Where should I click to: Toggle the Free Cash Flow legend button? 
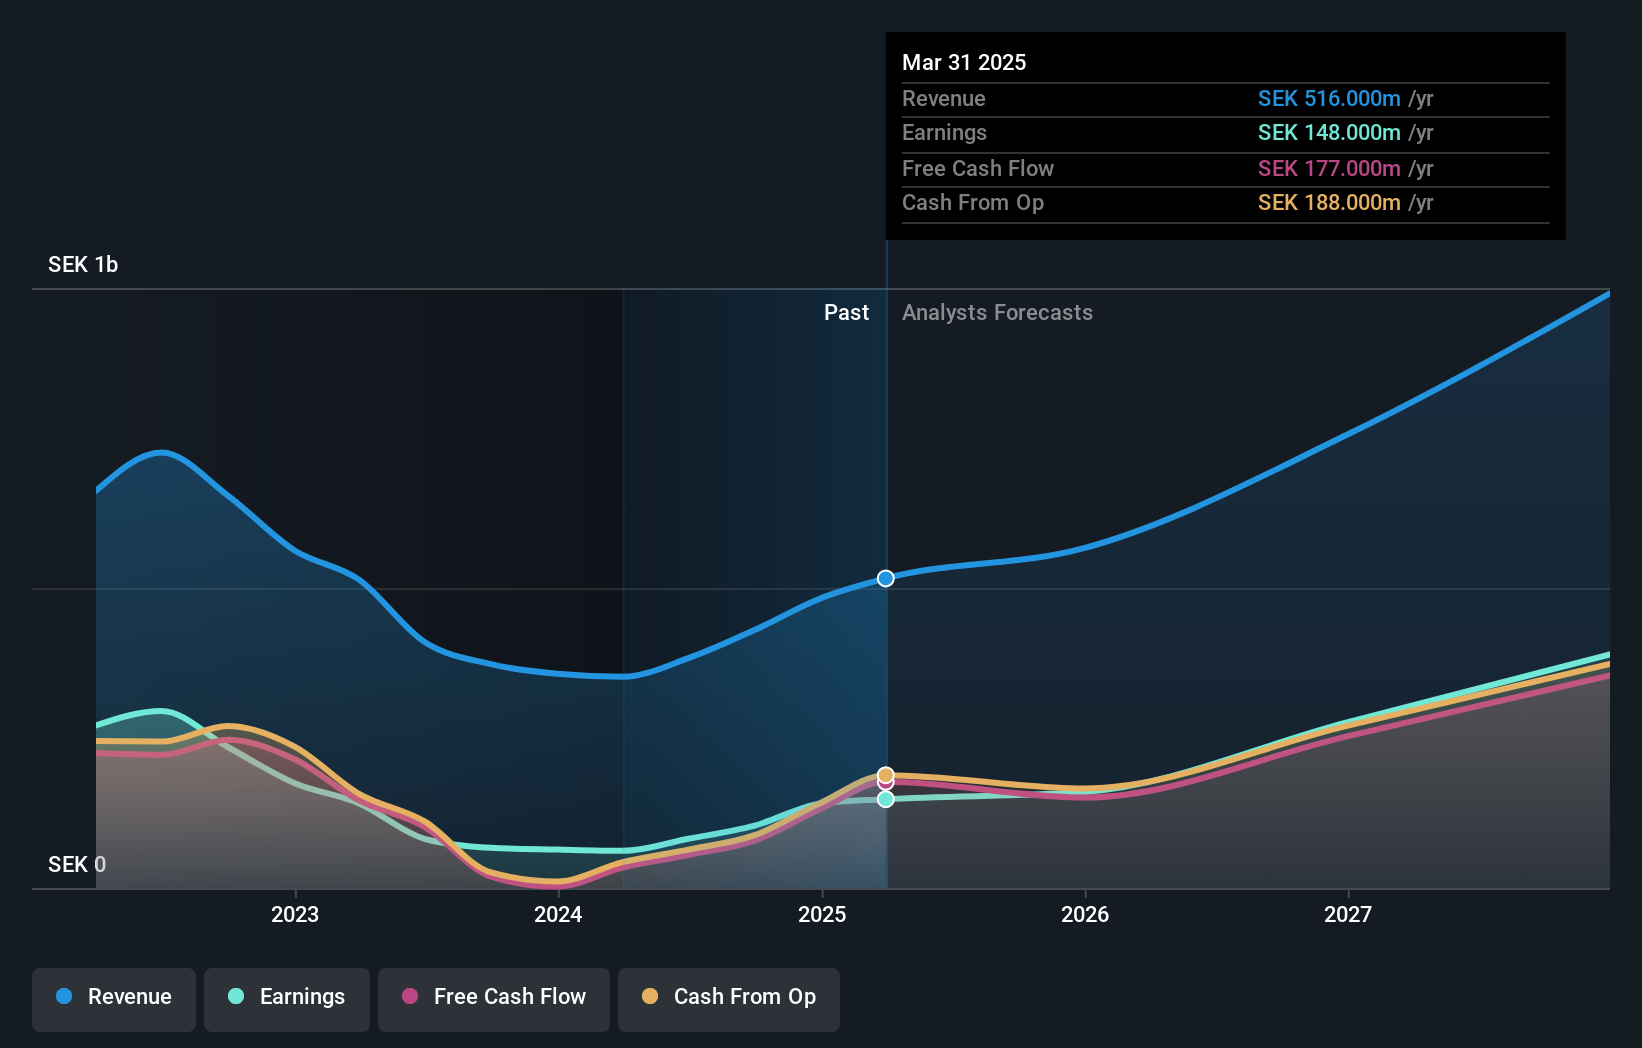[494, 999]
